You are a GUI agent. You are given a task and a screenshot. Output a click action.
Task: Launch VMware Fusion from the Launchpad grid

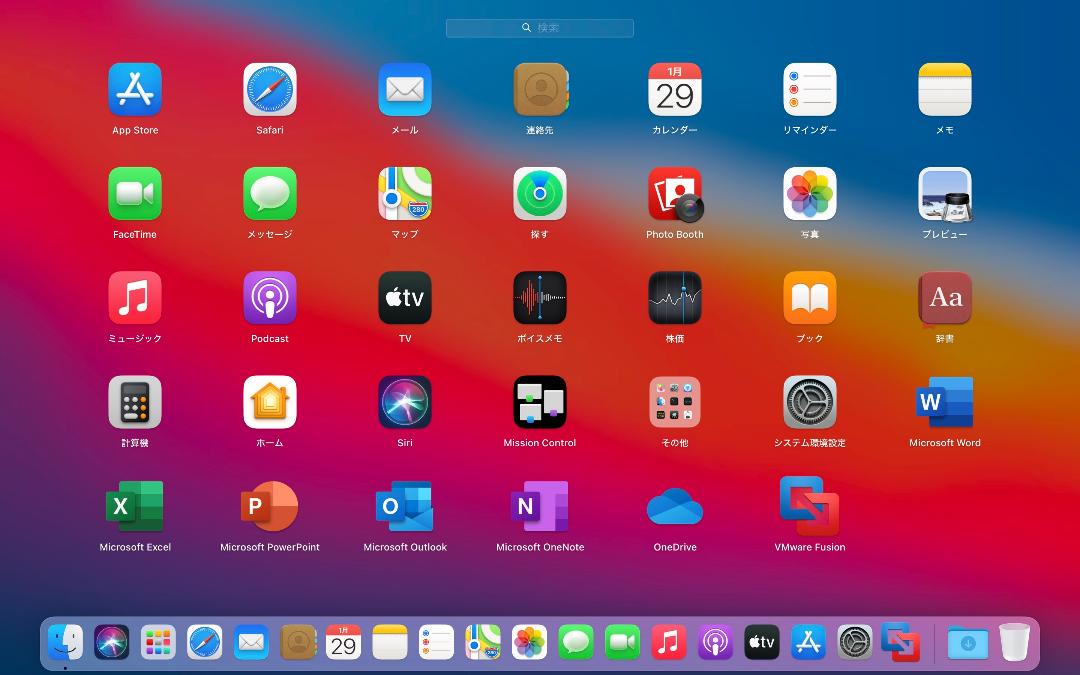pos(810,506)
